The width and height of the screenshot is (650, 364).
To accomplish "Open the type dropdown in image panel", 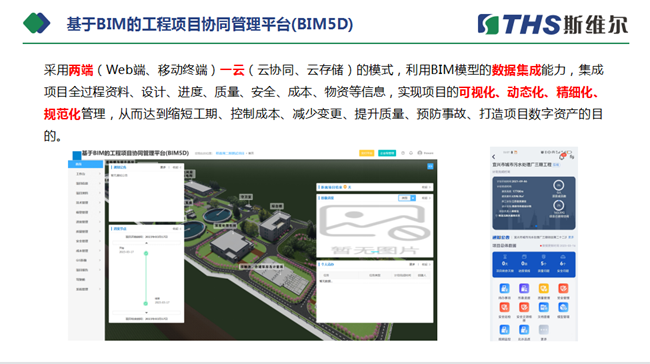I will coord(407,198).
